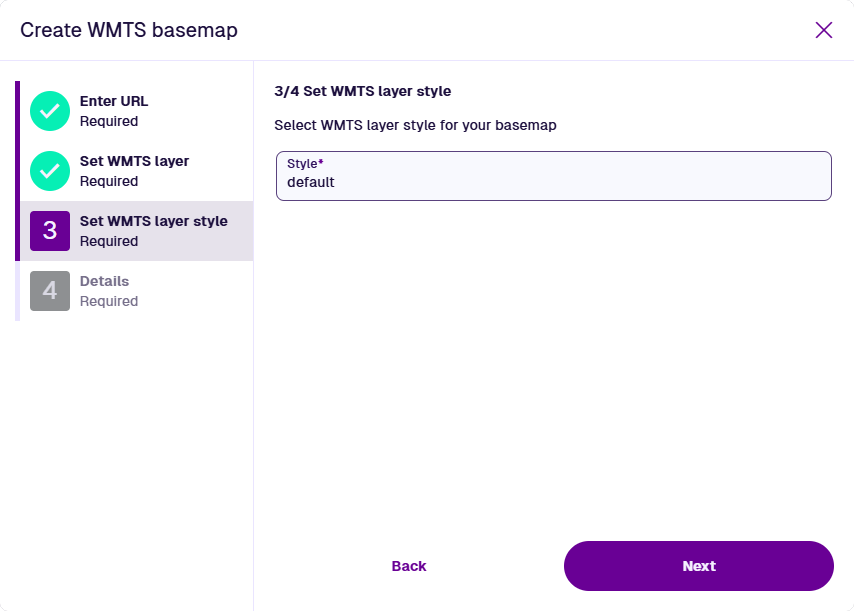Click "Required" under the Enter URL step
This screenshot has width=854, height=611.
click(109, 121)
